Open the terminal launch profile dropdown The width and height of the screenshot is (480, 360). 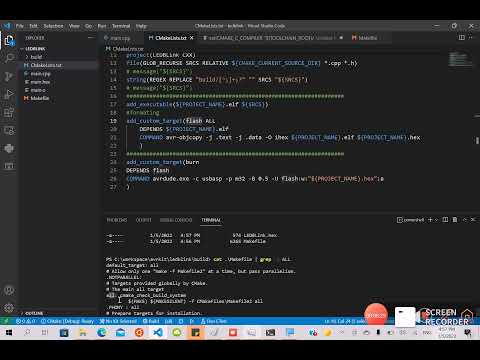point(436,220)
